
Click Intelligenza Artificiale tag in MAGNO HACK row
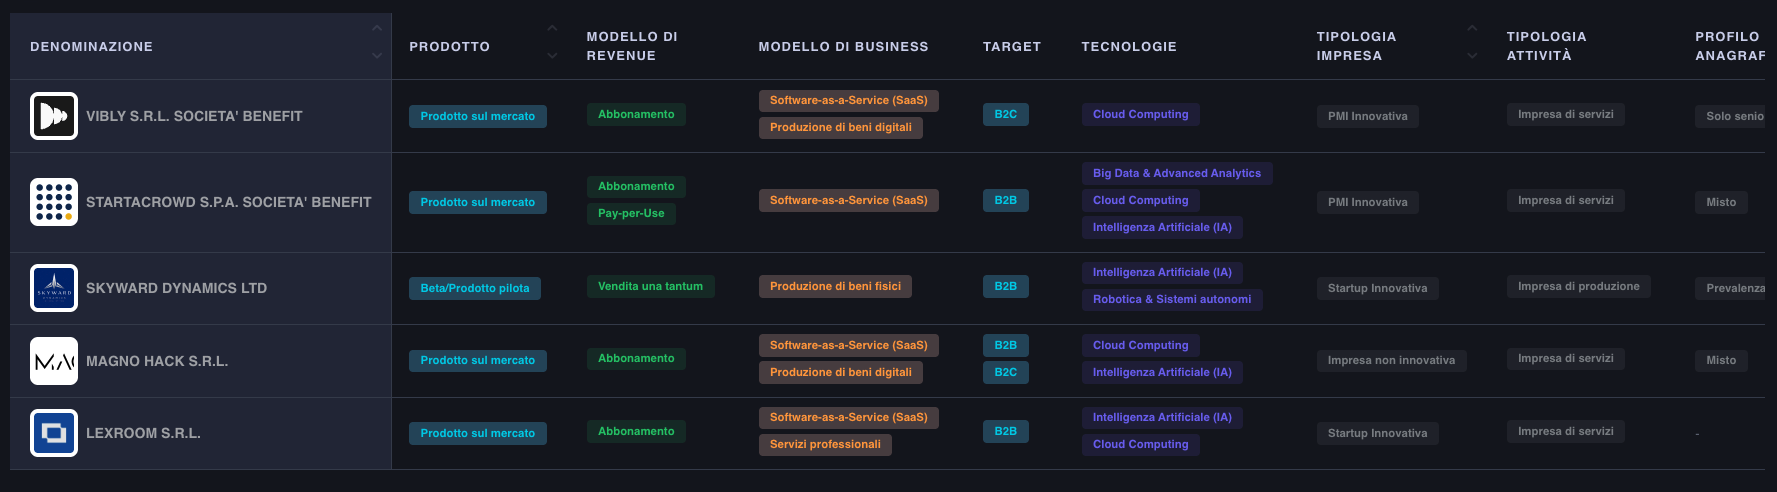pos(1162,372)
